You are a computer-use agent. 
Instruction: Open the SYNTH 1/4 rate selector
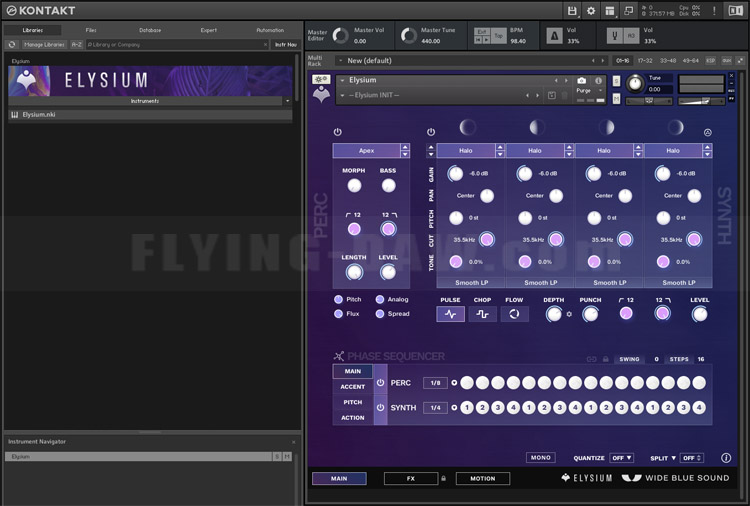435,408
